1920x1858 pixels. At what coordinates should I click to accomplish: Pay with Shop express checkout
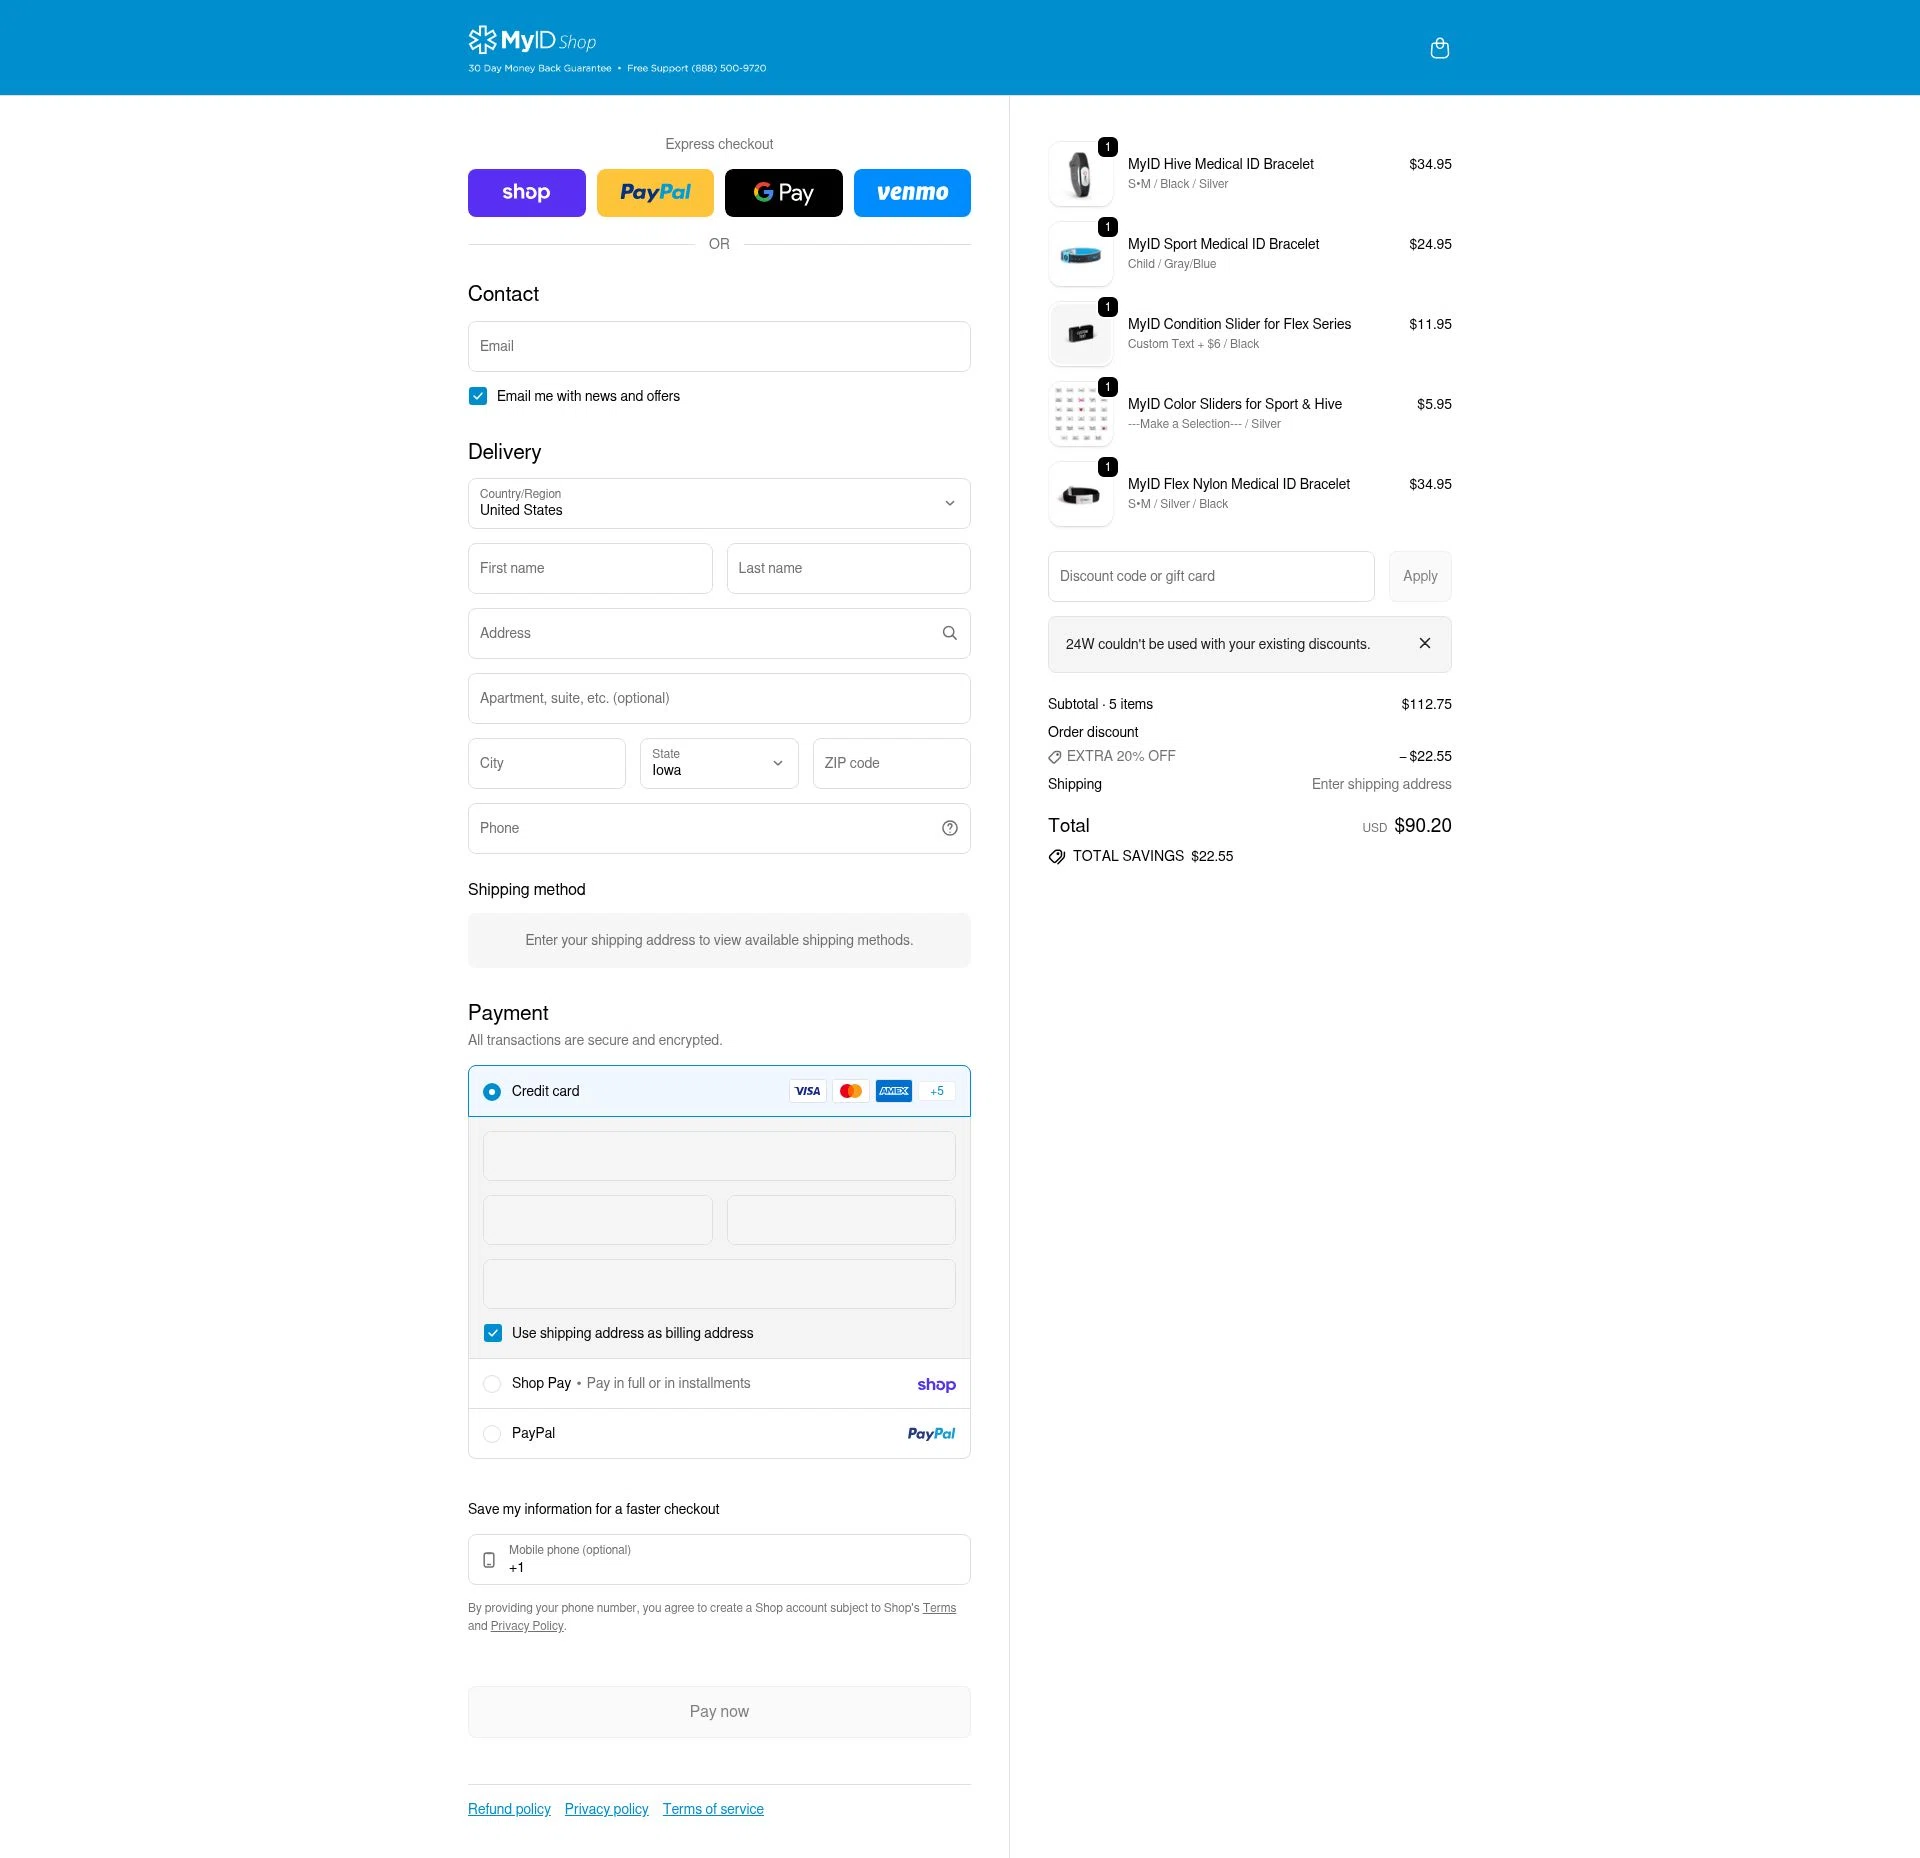(527, 192)
